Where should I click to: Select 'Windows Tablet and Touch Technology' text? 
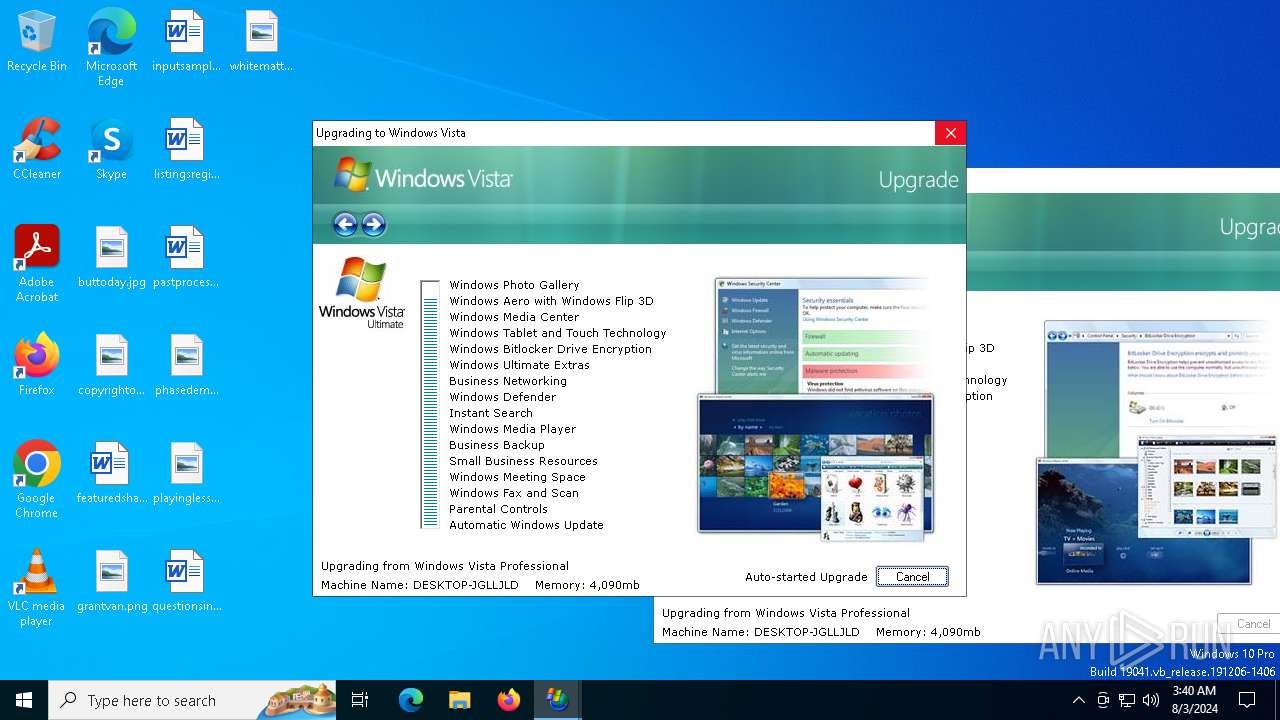(x=557, y=333)
